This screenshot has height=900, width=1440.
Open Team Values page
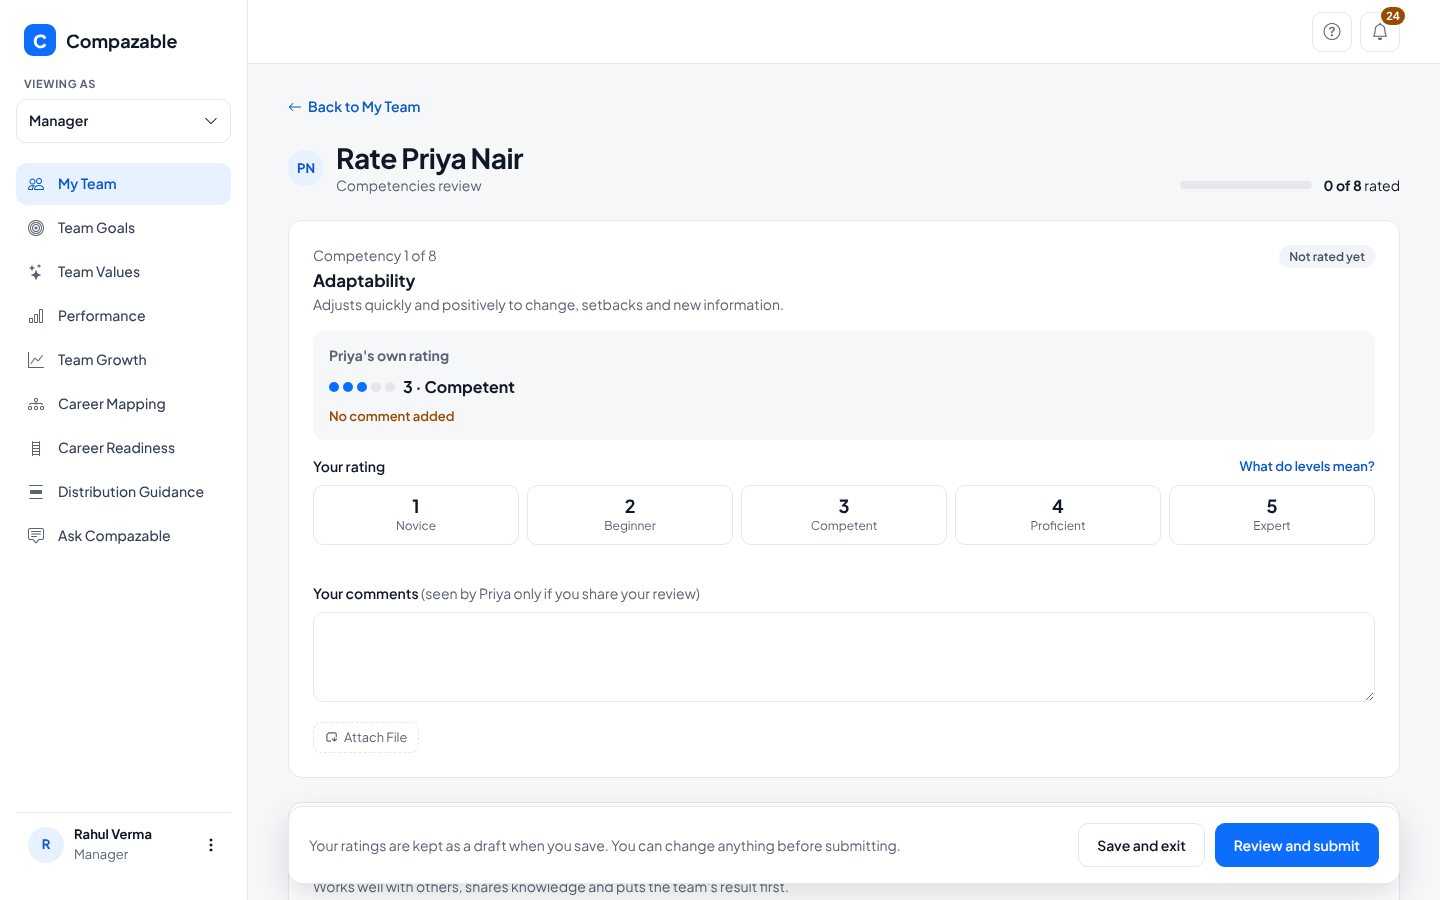pos(123,272)
